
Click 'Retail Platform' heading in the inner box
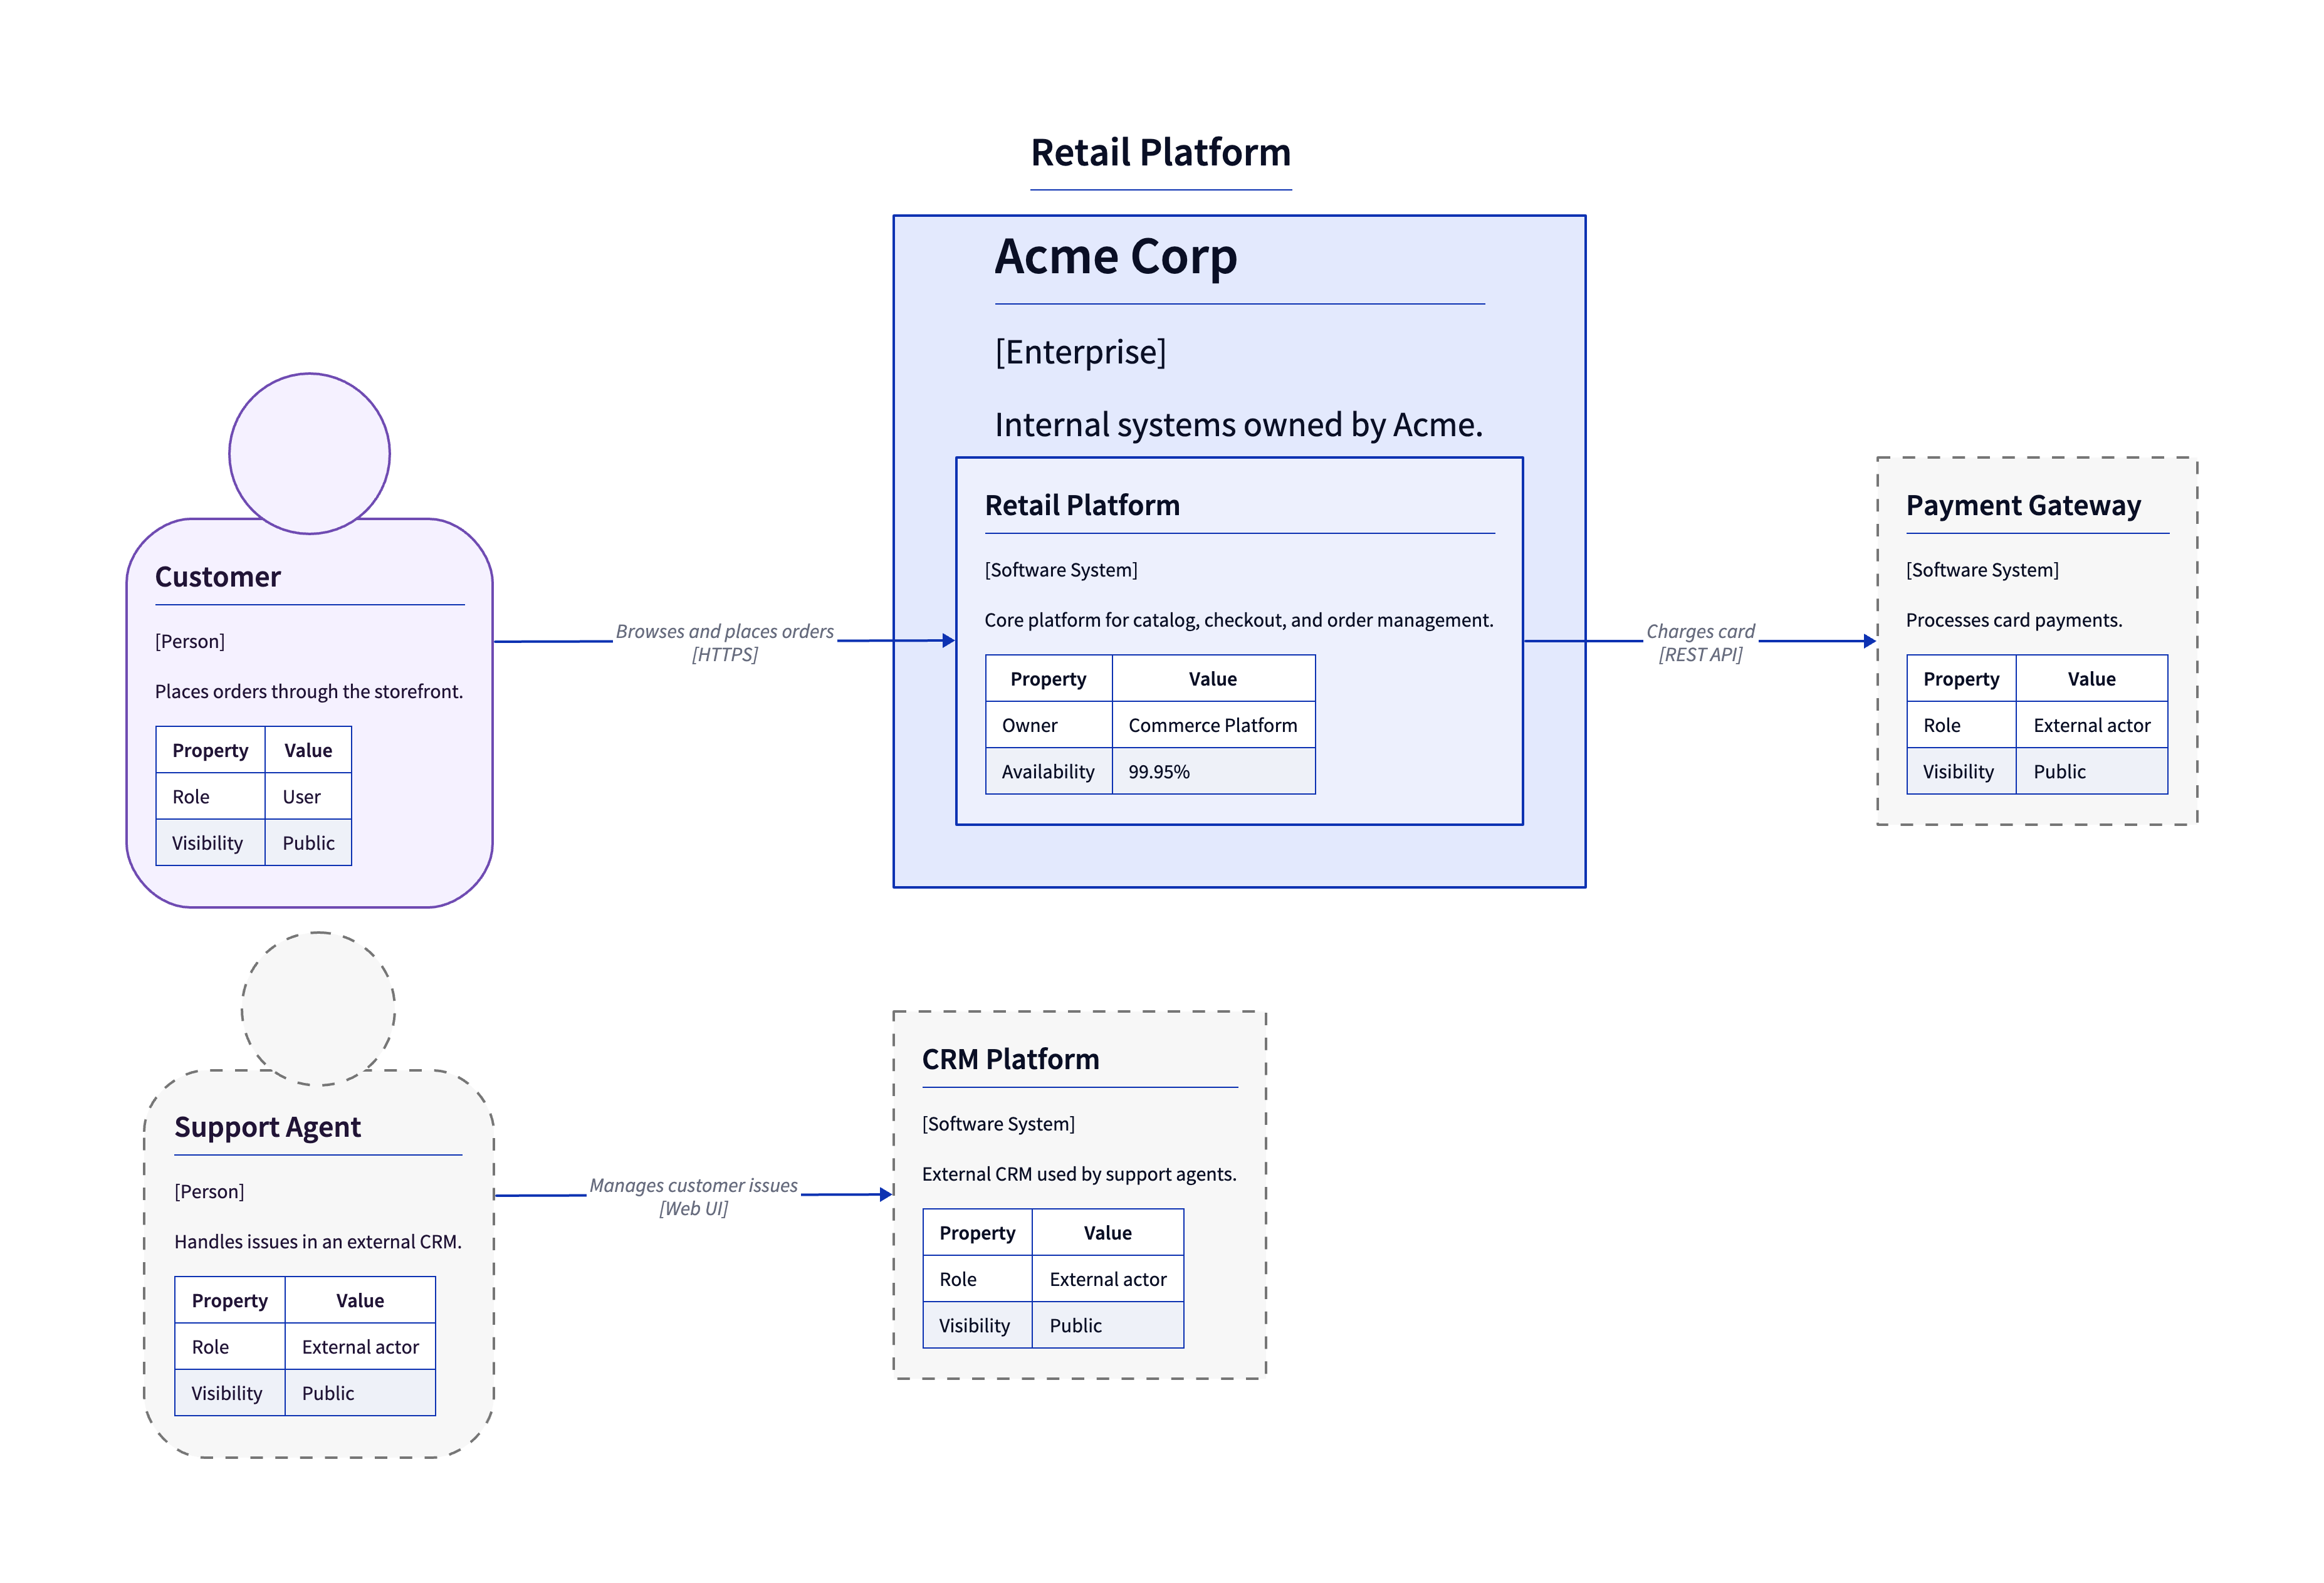pos(1082,505)
